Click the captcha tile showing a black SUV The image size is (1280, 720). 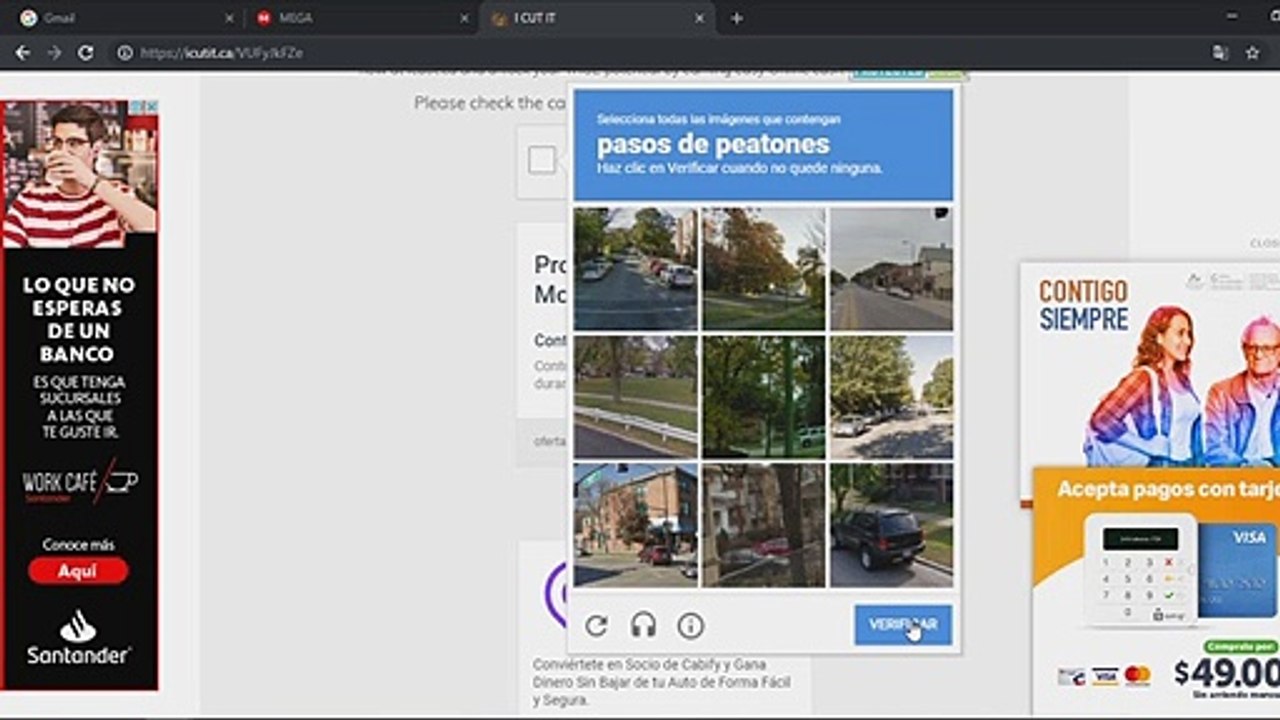click(x=891, y=525)
